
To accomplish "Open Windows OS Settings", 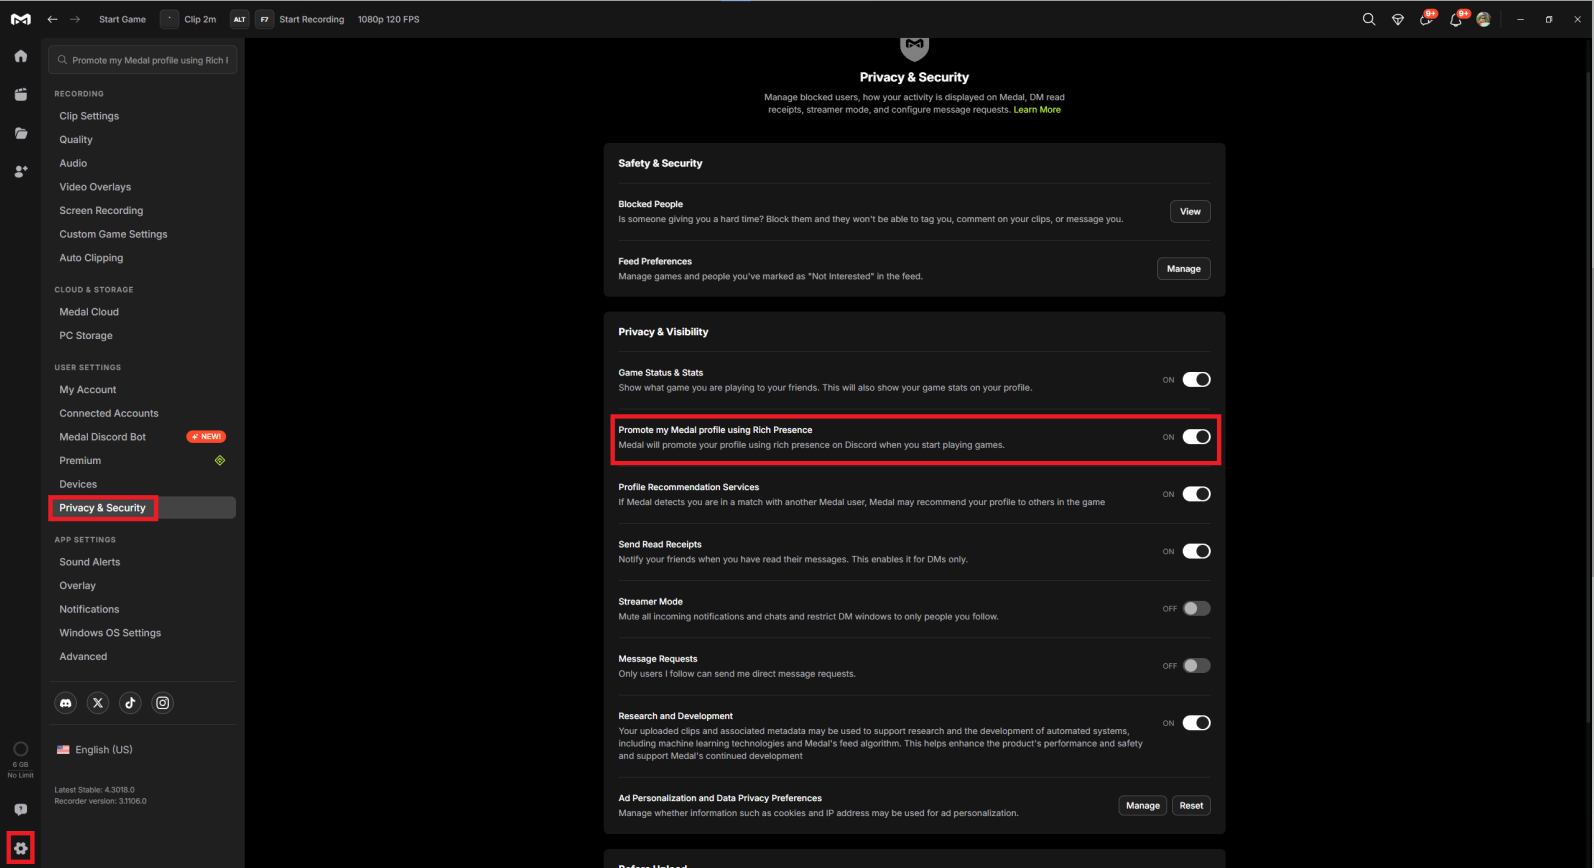I will pos(110,633).
